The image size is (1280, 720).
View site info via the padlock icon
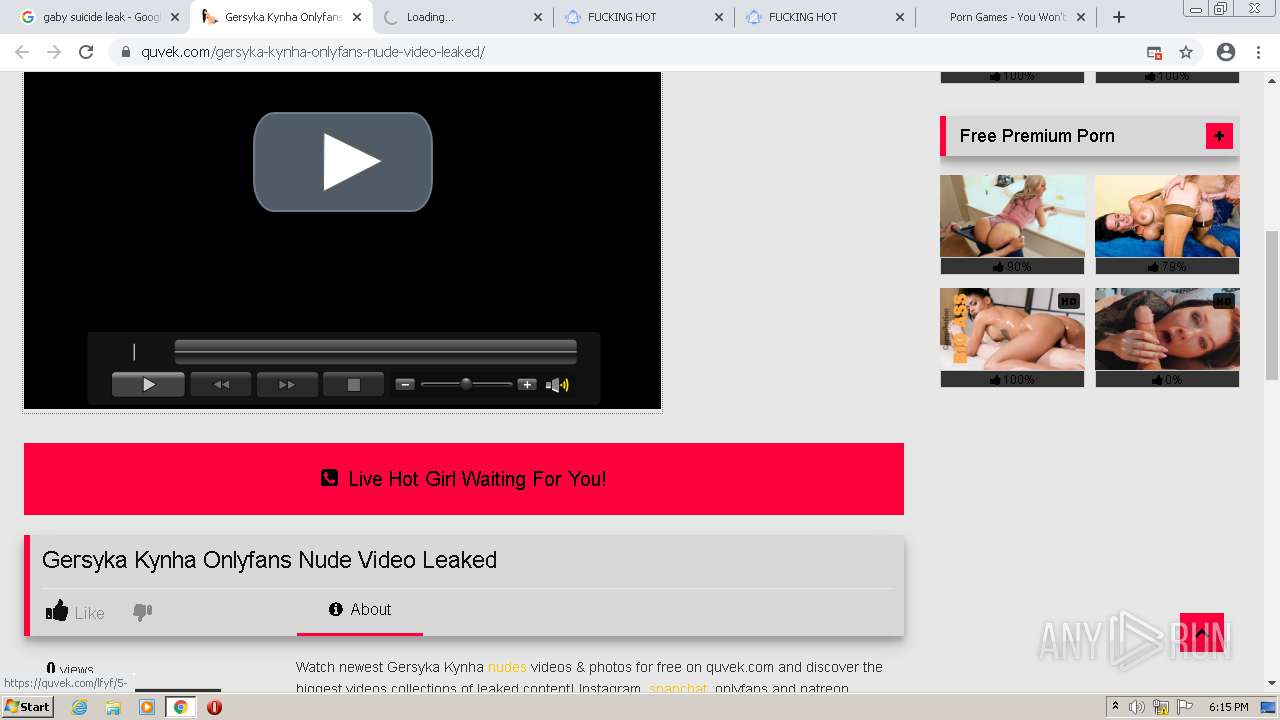(x=126, y=52)
